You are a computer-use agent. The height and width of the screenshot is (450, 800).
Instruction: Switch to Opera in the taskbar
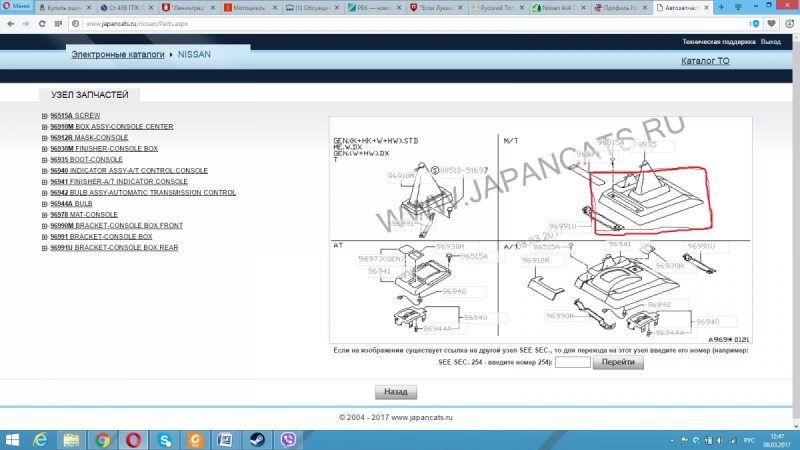(x=133, y=440)
